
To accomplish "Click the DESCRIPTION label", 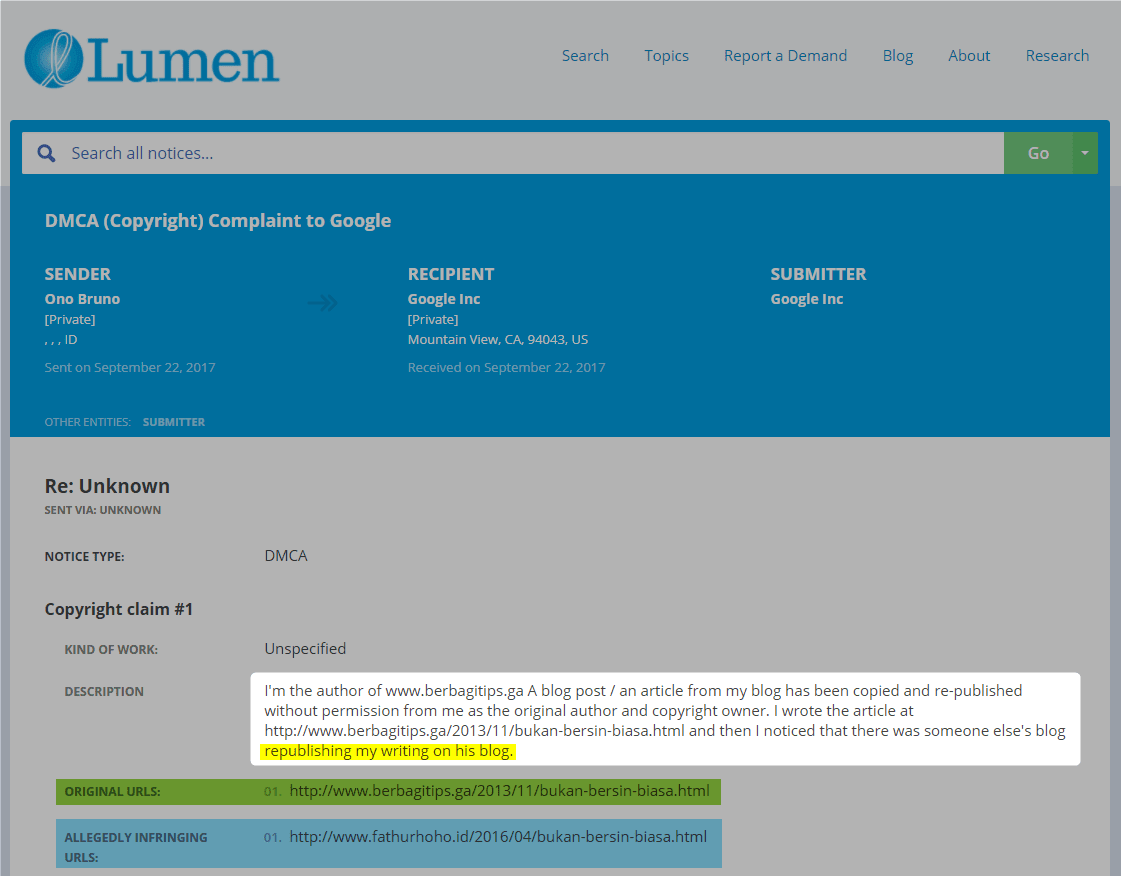I will (x=104, y=692).
